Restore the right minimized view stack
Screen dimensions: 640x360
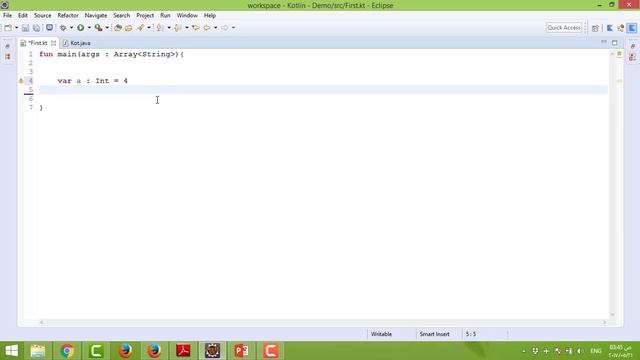(633, 46)
